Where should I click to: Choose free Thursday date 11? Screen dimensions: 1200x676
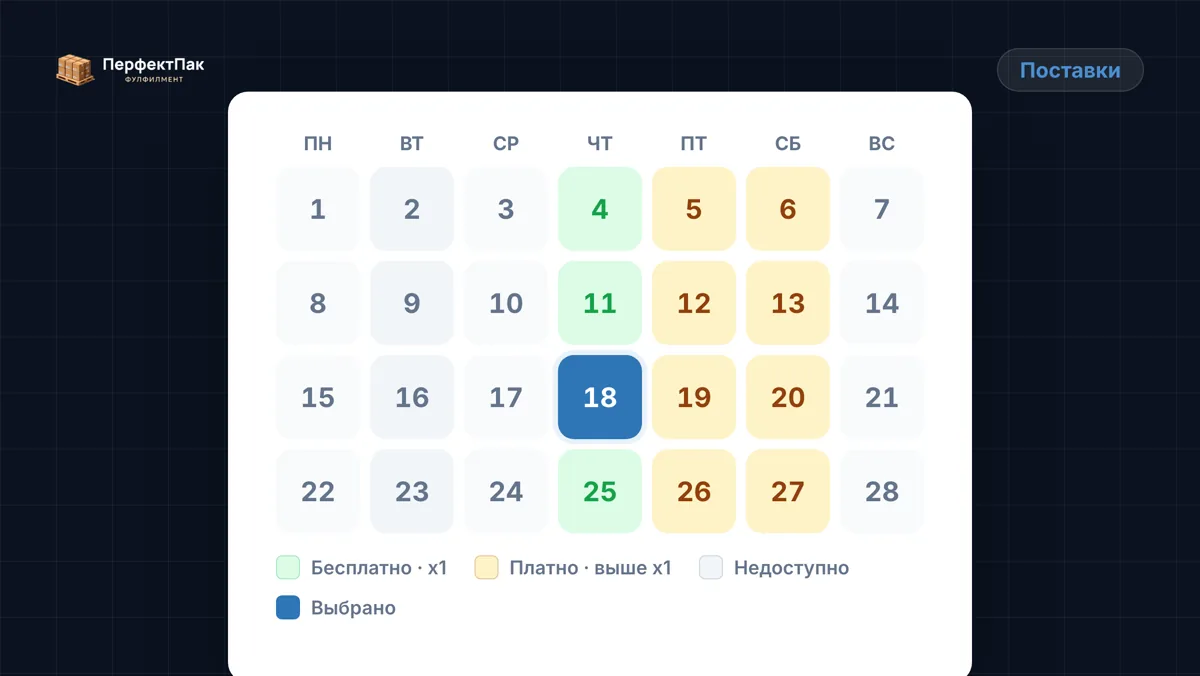600,303
